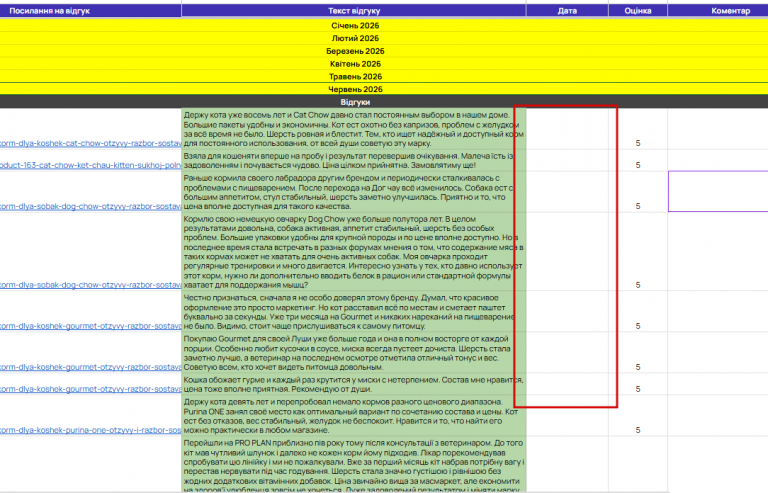The width and height of the screenshot is (768, 493).
Task: Open the dog-chow link in the labrador review row
Action: 91,206
